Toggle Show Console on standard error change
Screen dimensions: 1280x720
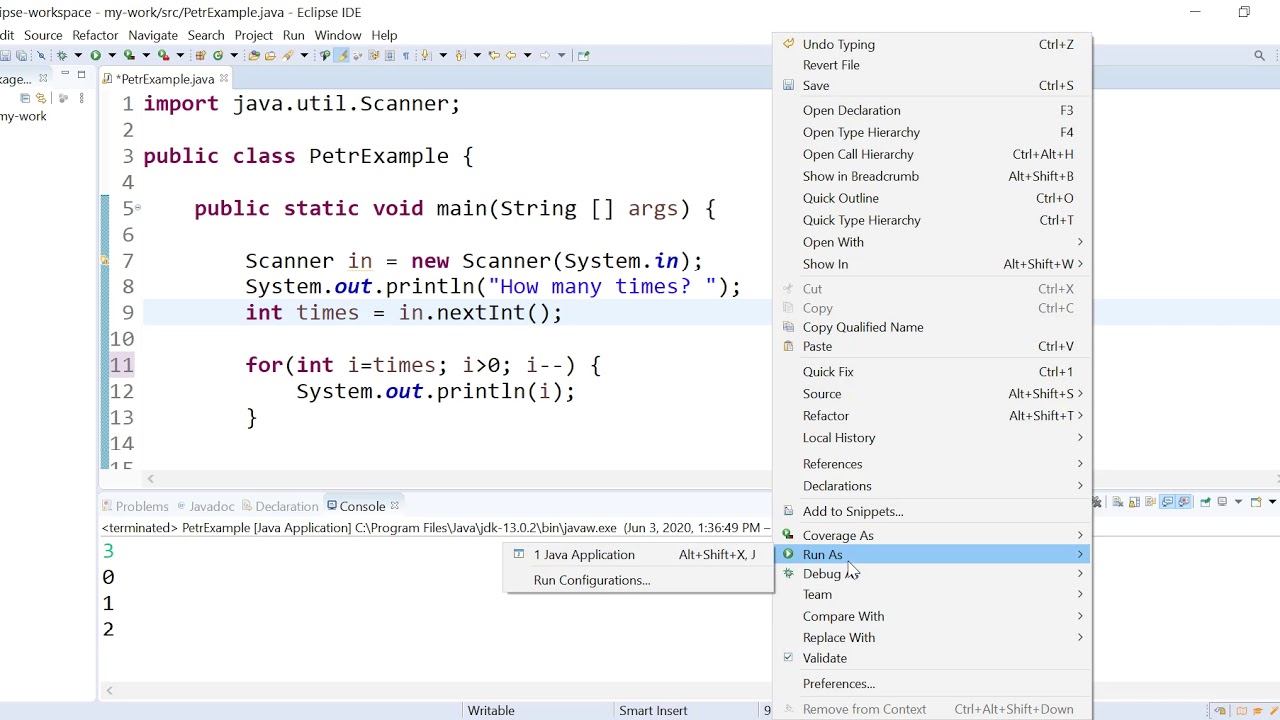pos(1183,502)
